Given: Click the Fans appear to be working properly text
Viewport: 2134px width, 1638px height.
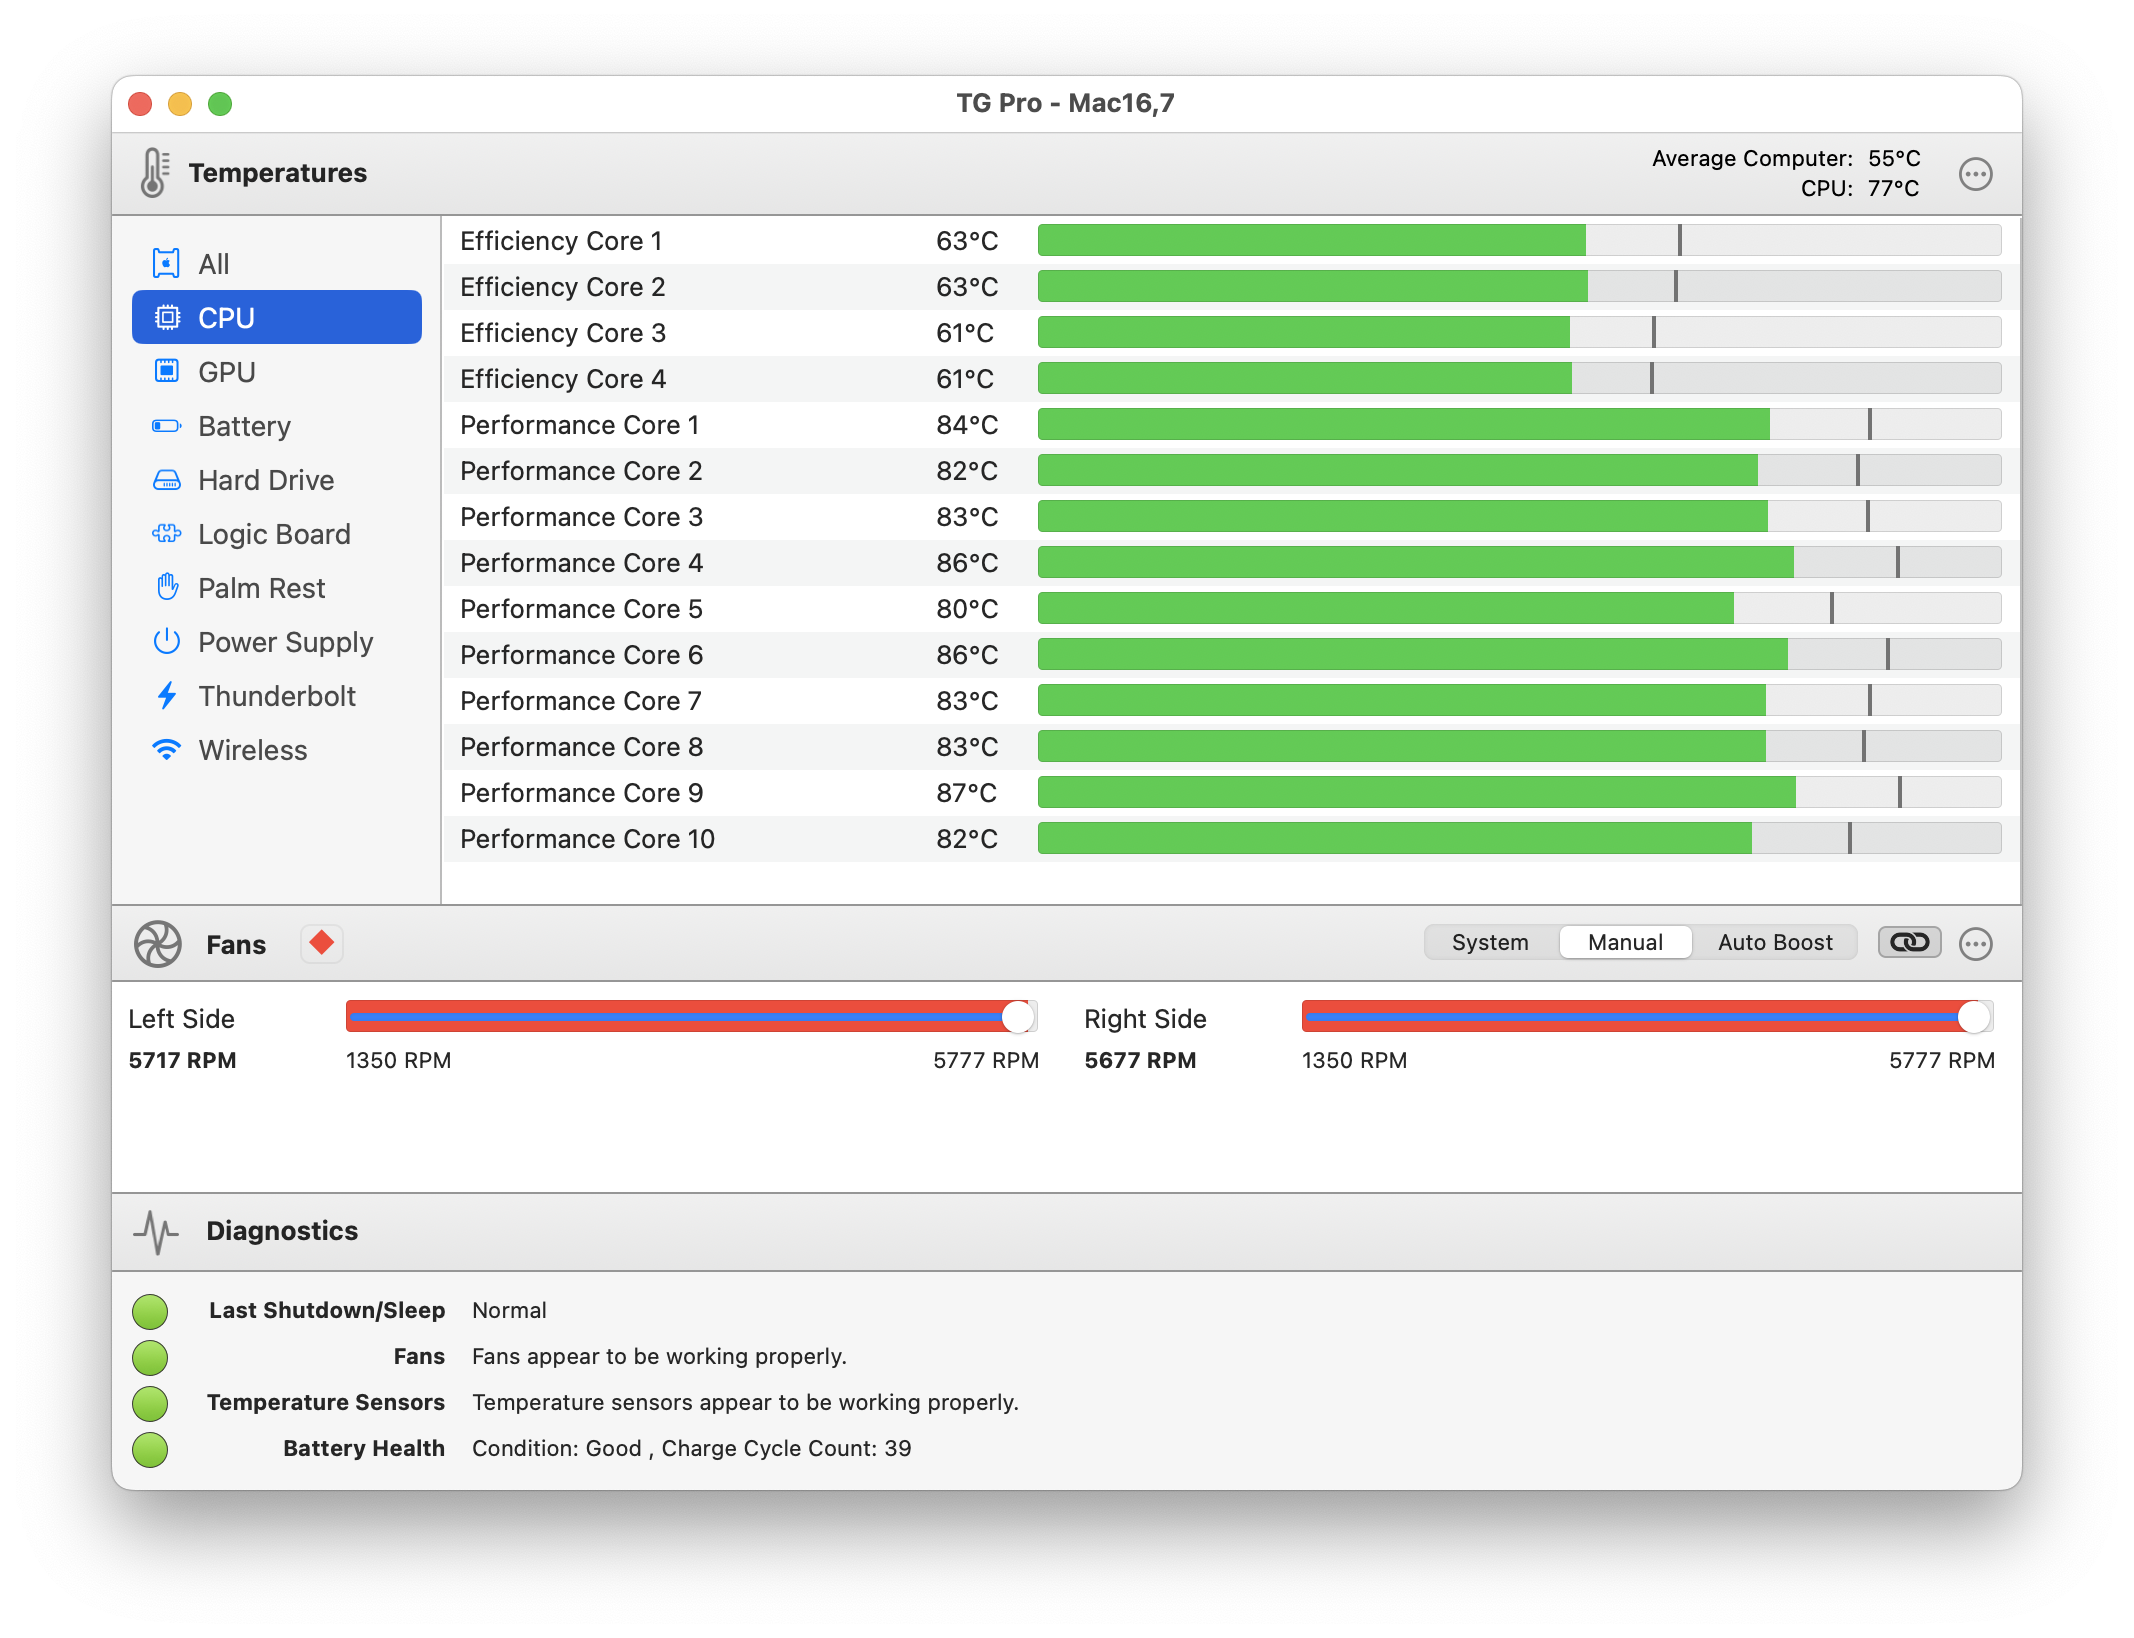Looking at the screenshot, I should tap(659, 1357).
